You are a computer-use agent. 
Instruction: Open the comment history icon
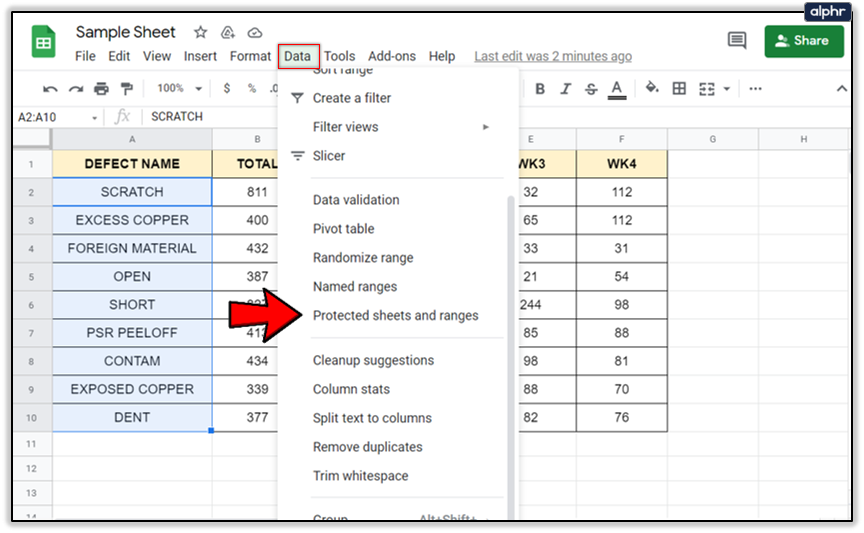click(x=737, y=41)
